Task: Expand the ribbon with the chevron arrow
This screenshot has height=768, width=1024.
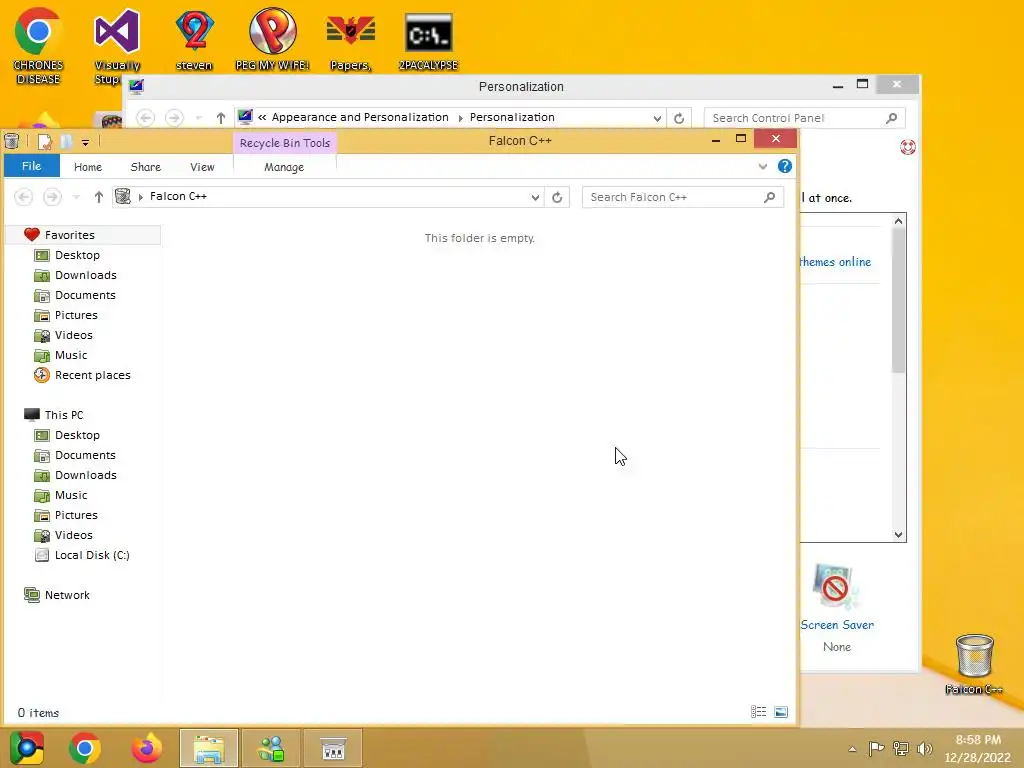Action: point(762,167)
